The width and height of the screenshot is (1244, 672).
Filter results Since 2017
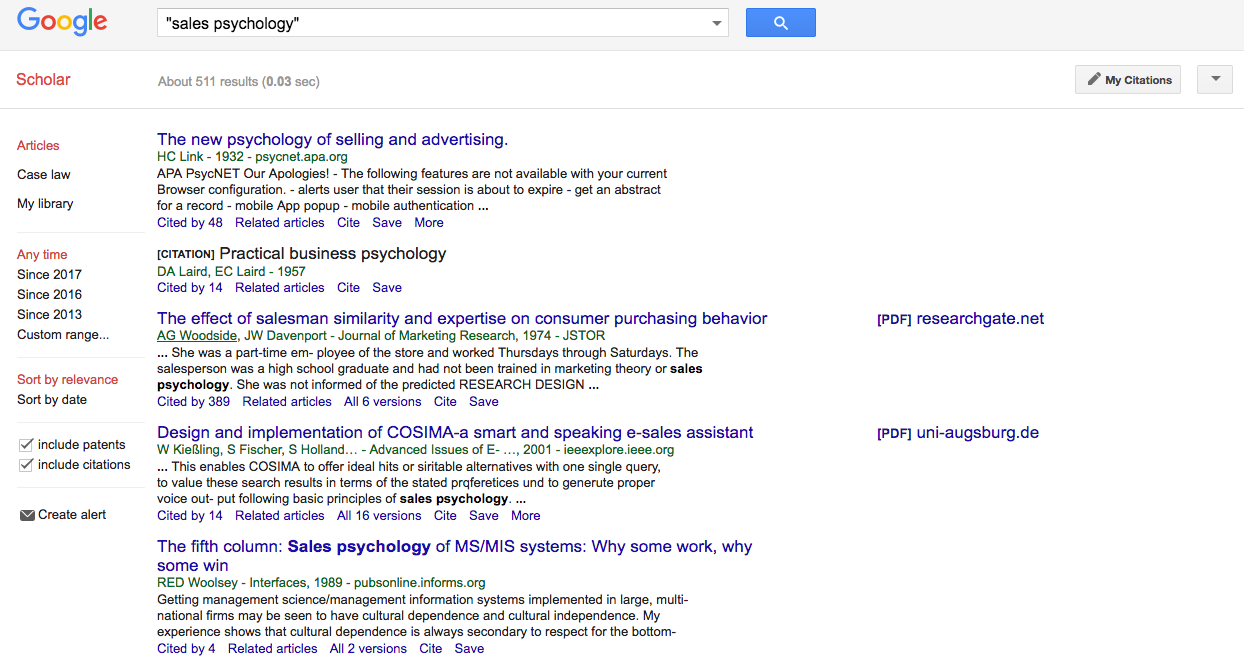(49, 275)
